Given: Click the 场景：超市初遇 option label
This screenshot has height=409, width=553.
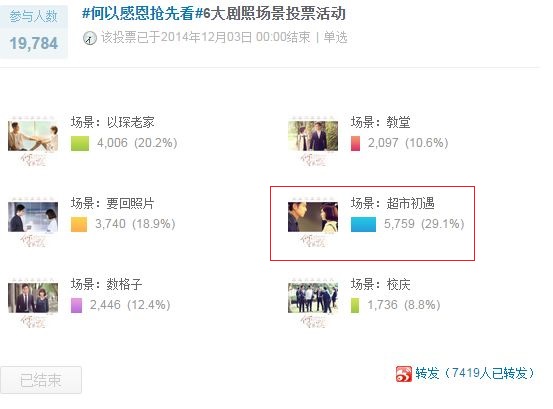Looking at the screenshot, I should coord(393,203).
